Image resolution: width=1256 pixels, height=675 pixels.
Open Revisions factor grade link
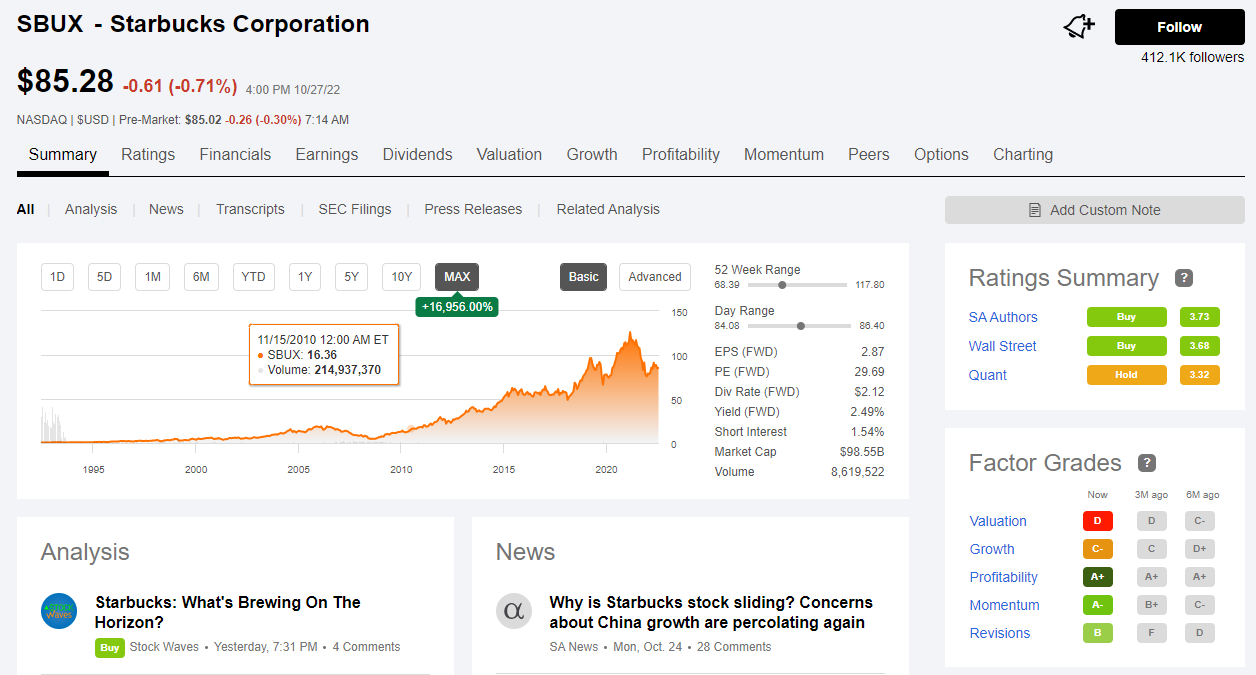tap(1000, 633)
